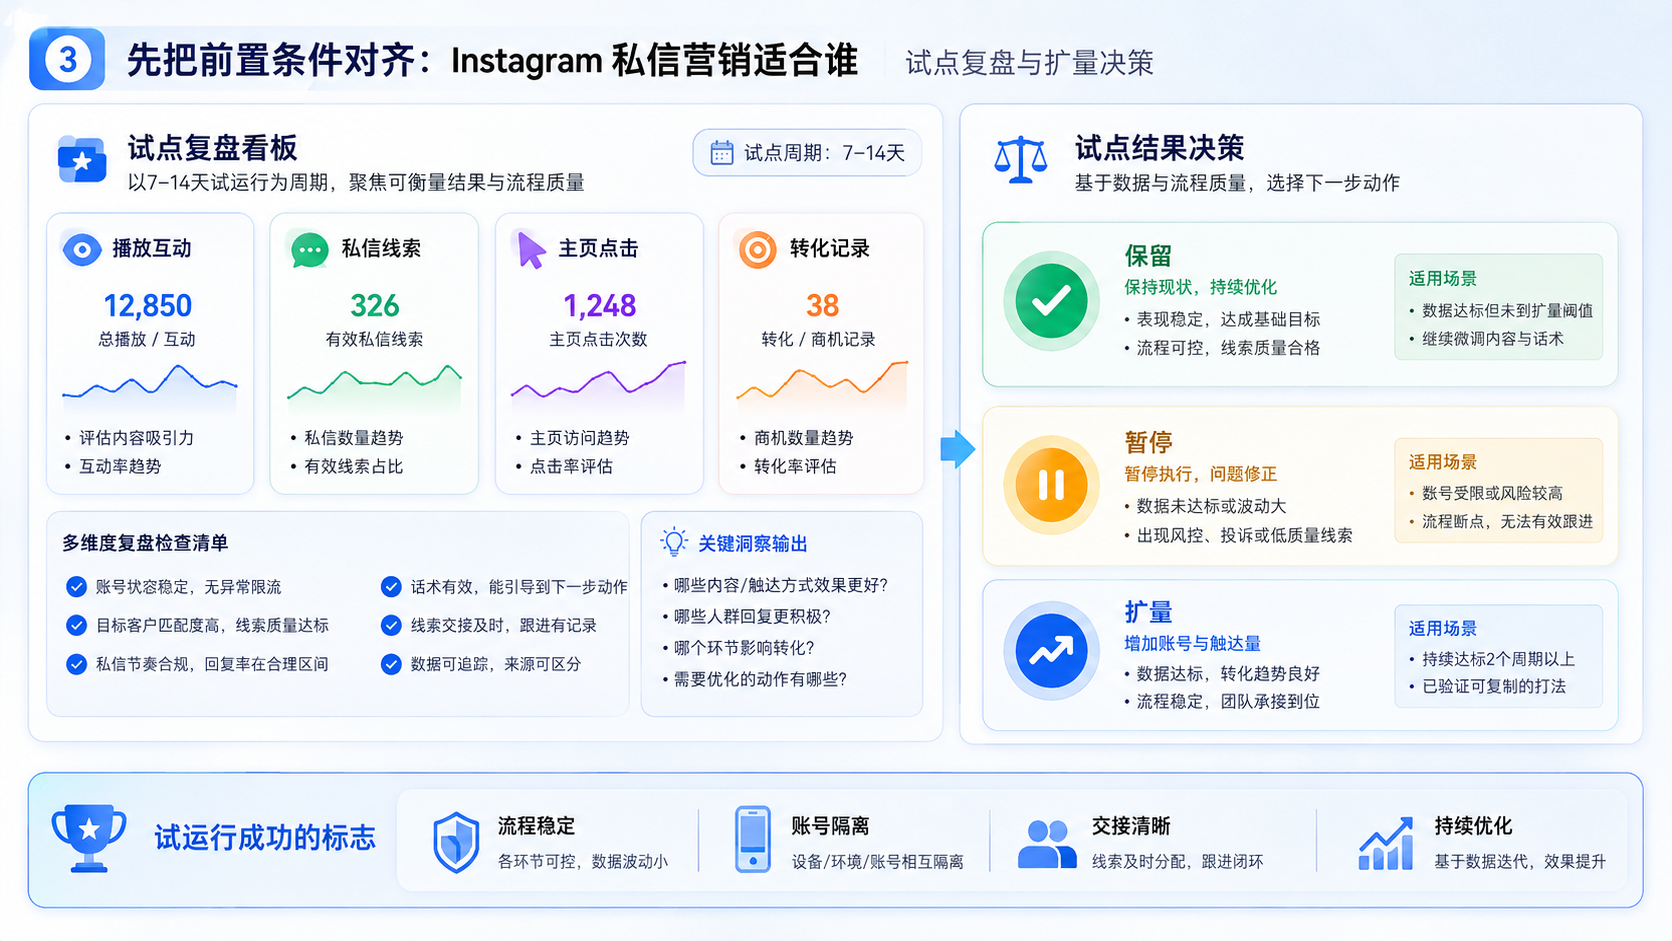Toggle the 私信节奏合规 checklist check

click(x=76, y=664)
